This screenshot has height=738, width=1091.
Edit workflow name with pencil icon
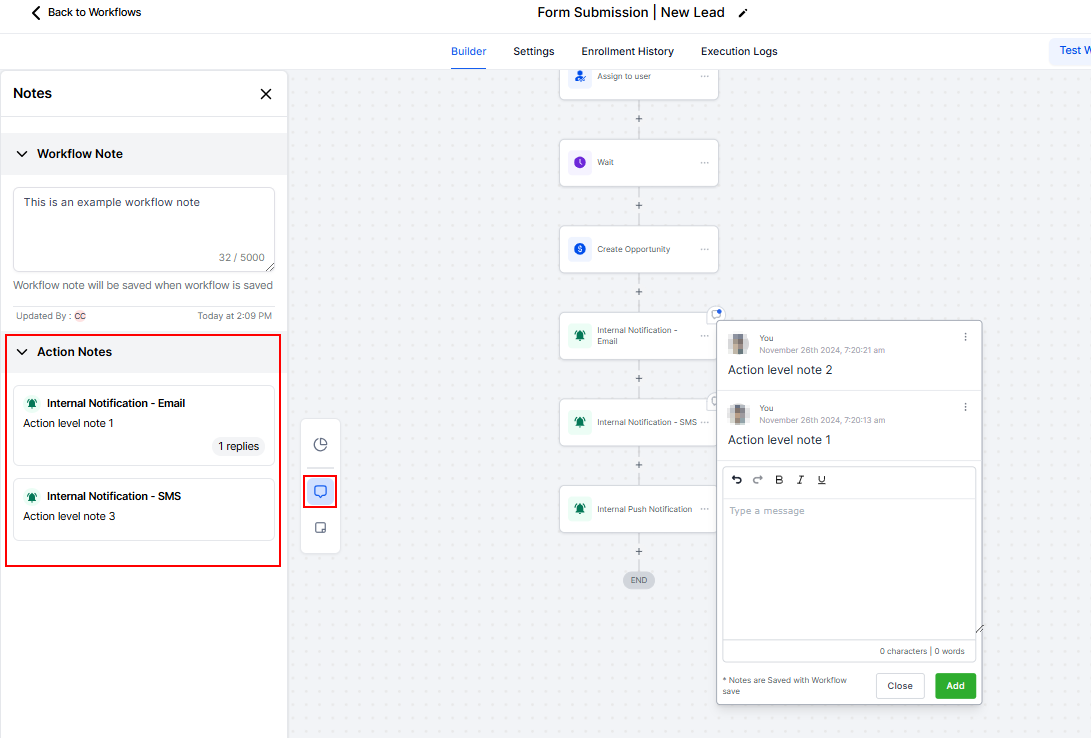click(742, 13)
